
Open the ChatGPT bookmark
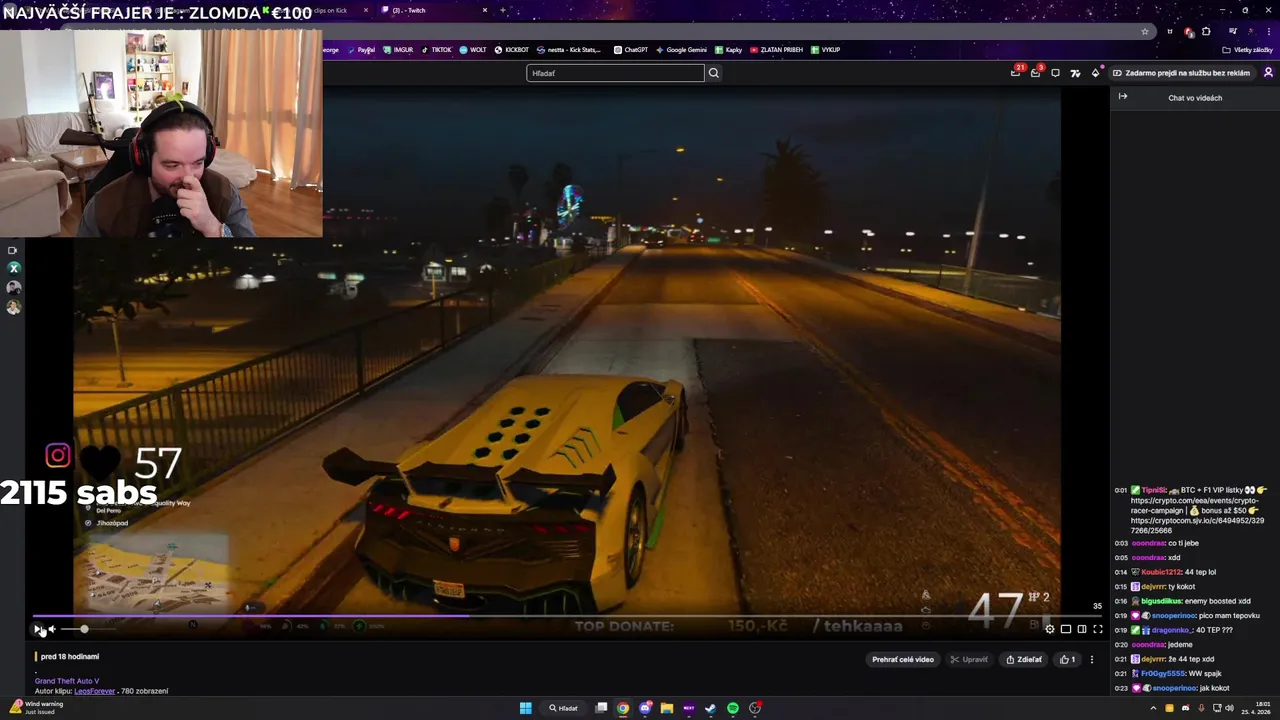pos(631,50)
